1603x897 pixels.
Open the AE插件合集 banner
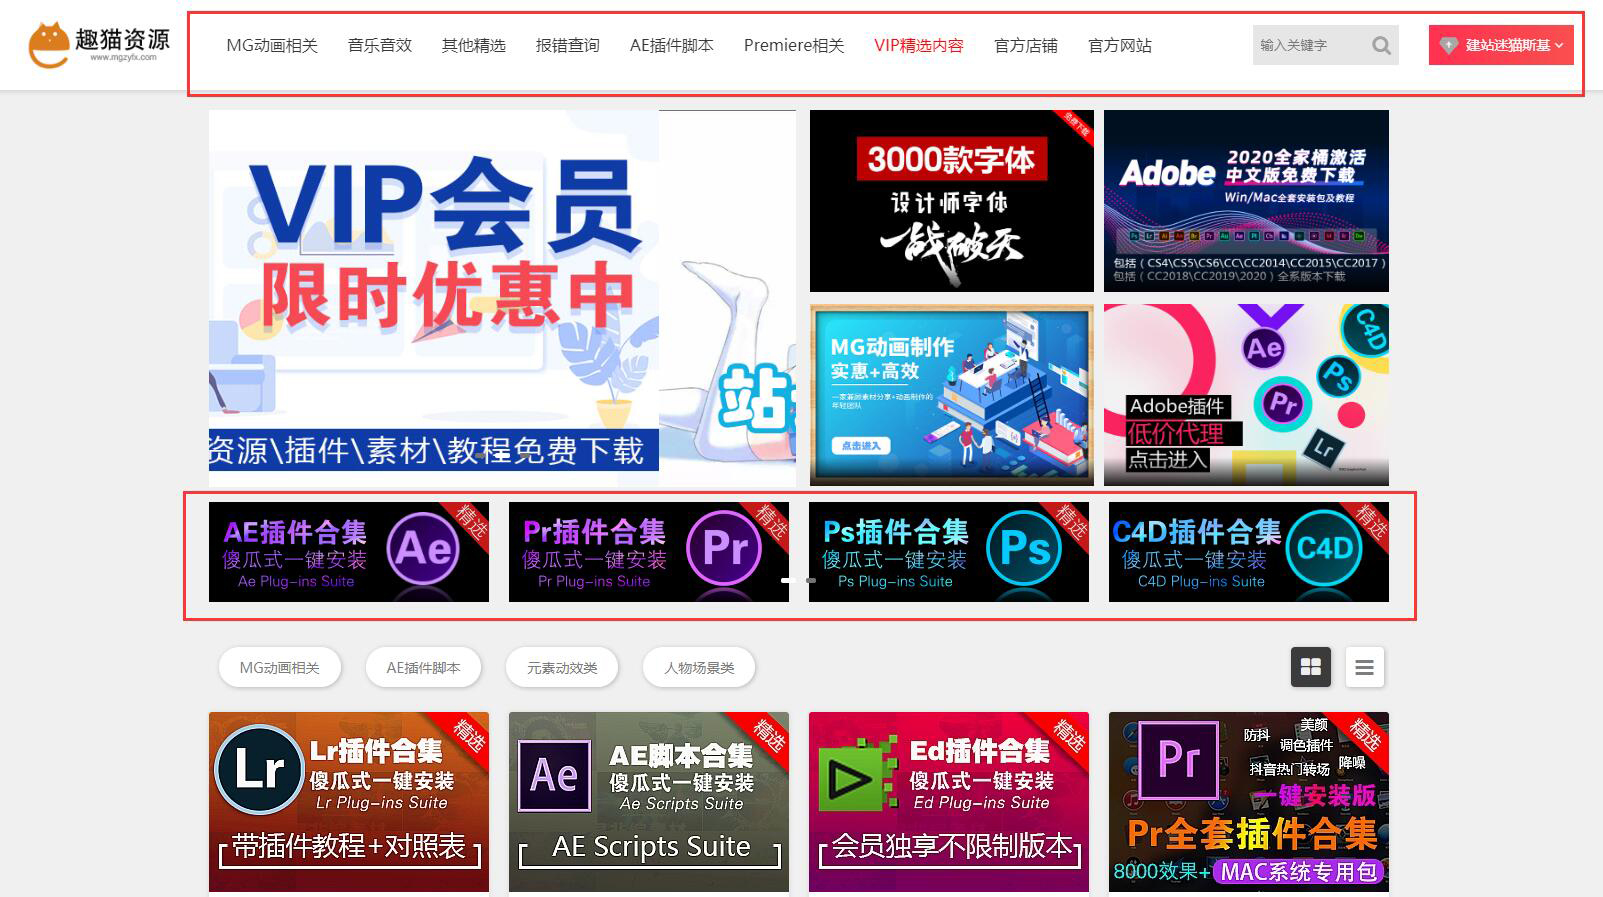pos(348,552)
